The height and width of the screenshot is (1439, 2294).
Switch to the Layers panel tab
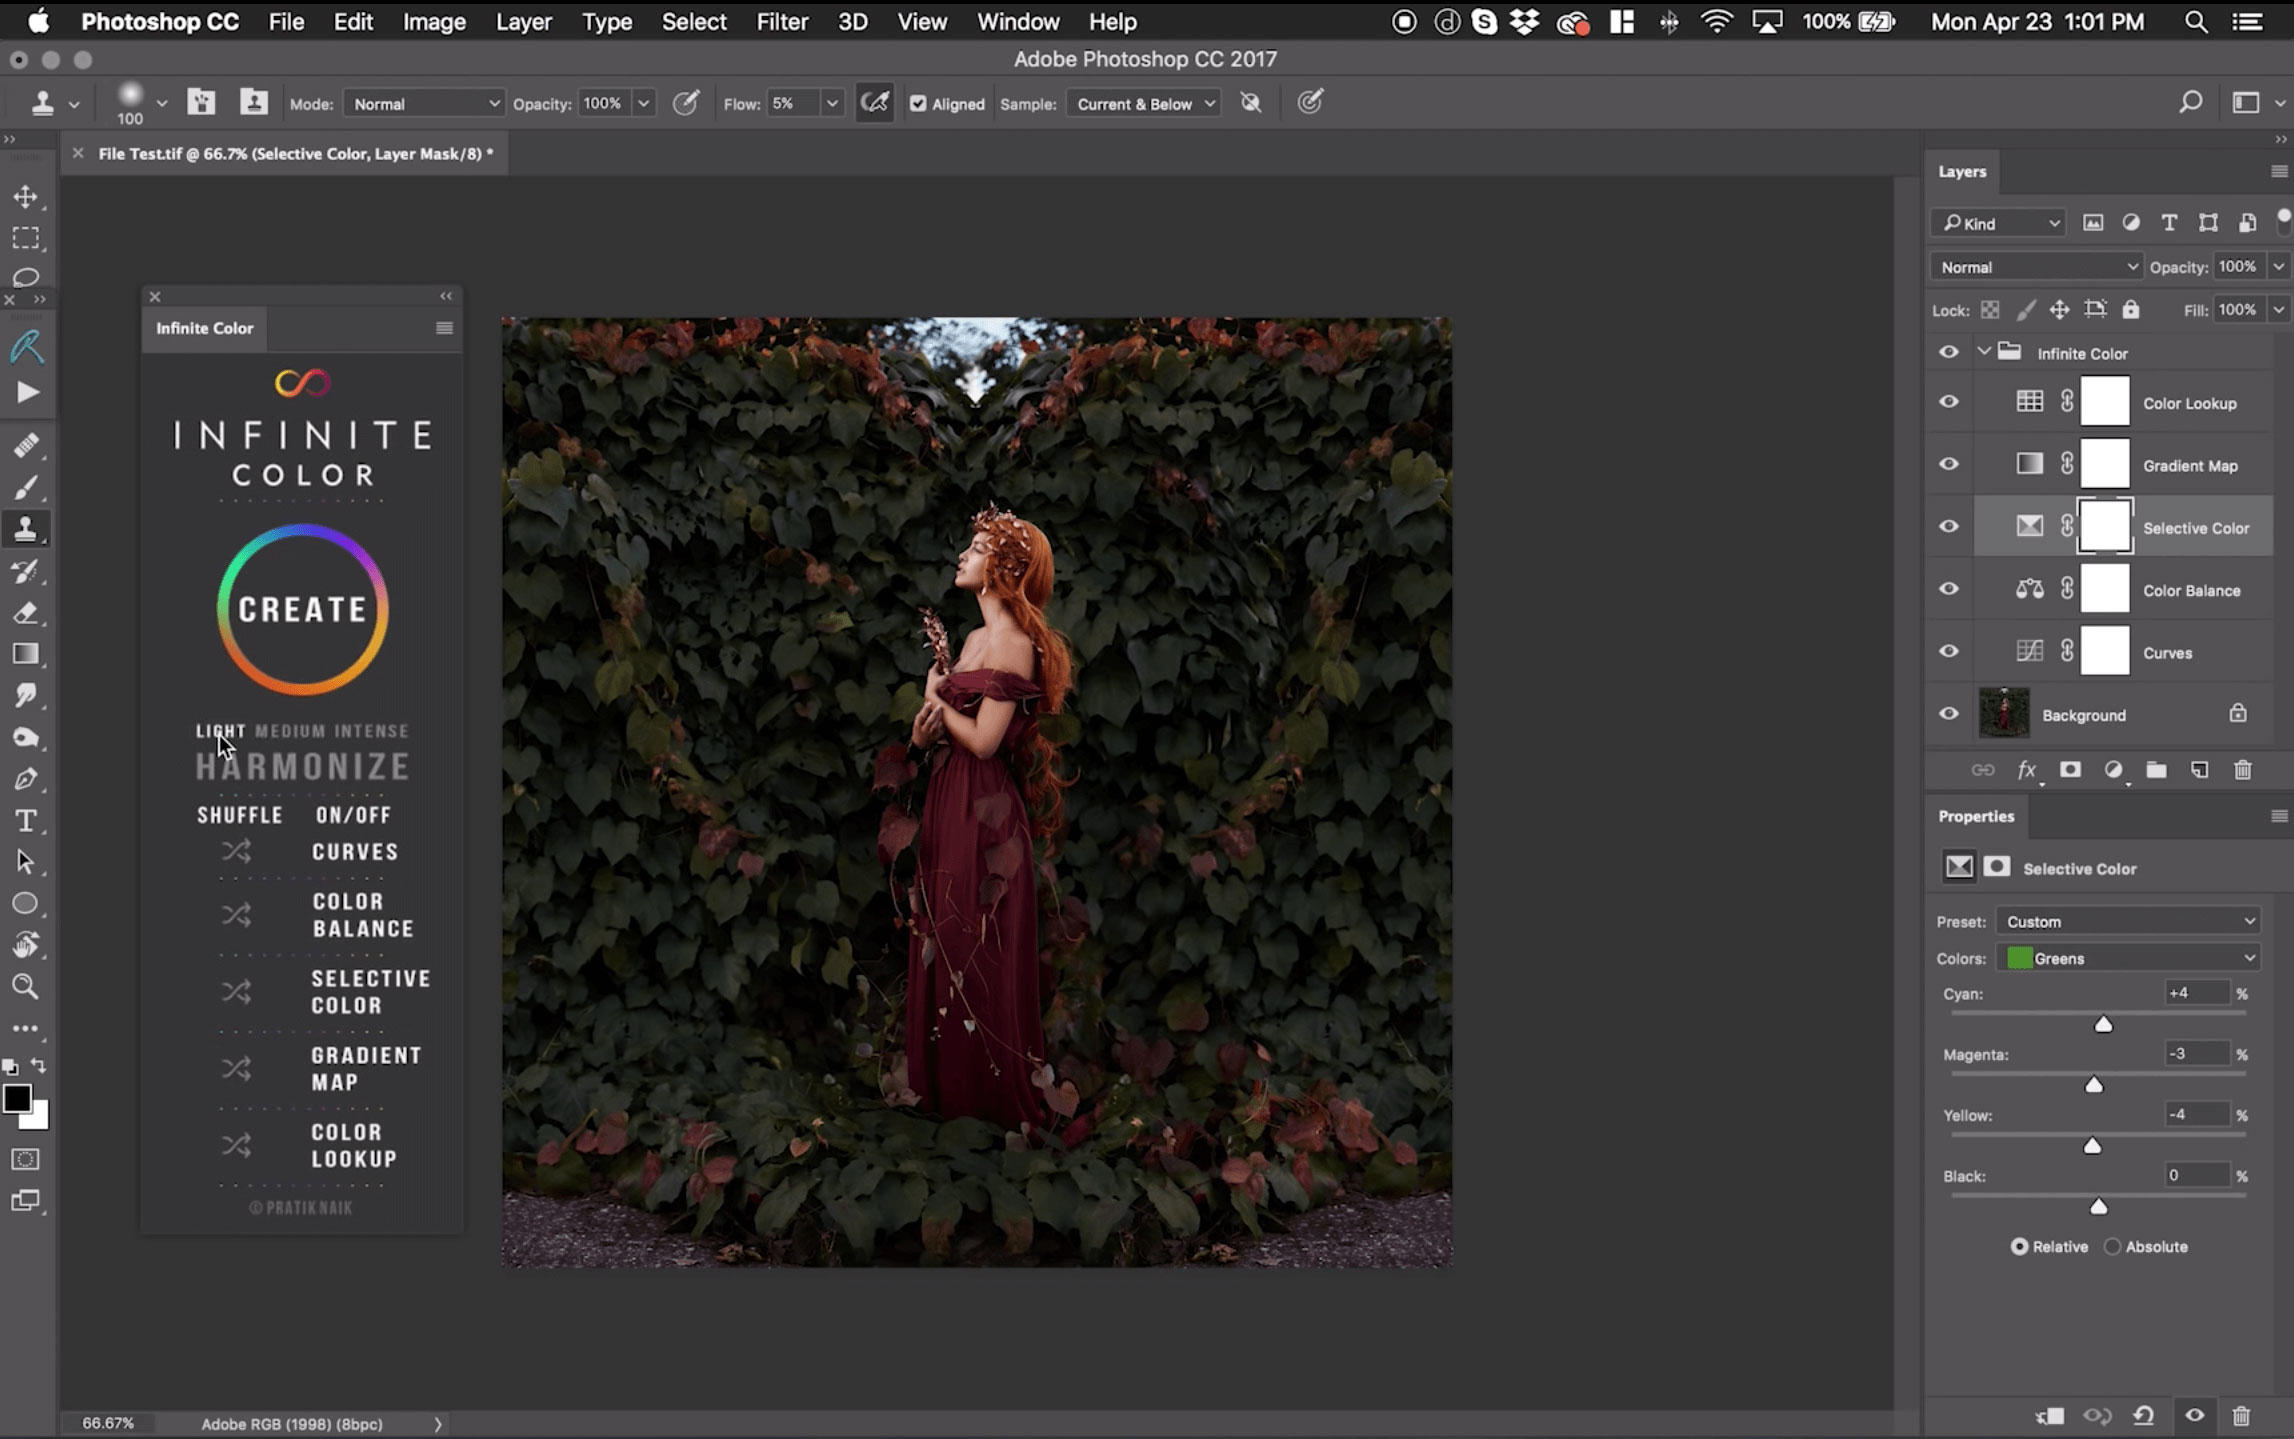(1961, 171)
